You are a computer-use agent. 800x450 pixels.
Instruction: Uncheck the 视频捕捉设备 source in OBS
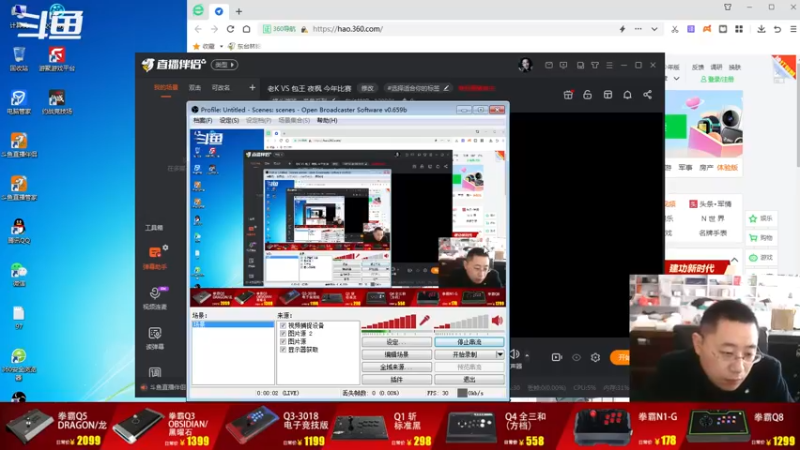coord(283,325)
